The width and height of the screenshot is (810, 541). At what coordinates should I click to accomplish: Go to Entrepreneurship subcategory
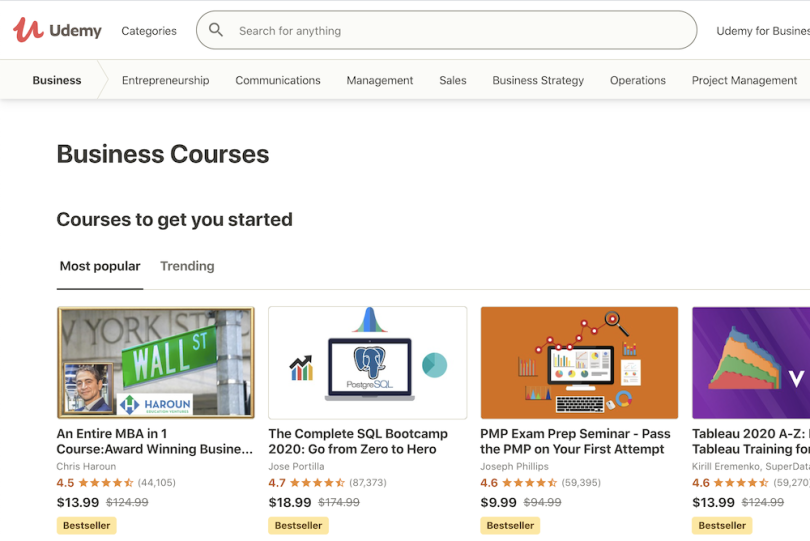pos(165,80)
